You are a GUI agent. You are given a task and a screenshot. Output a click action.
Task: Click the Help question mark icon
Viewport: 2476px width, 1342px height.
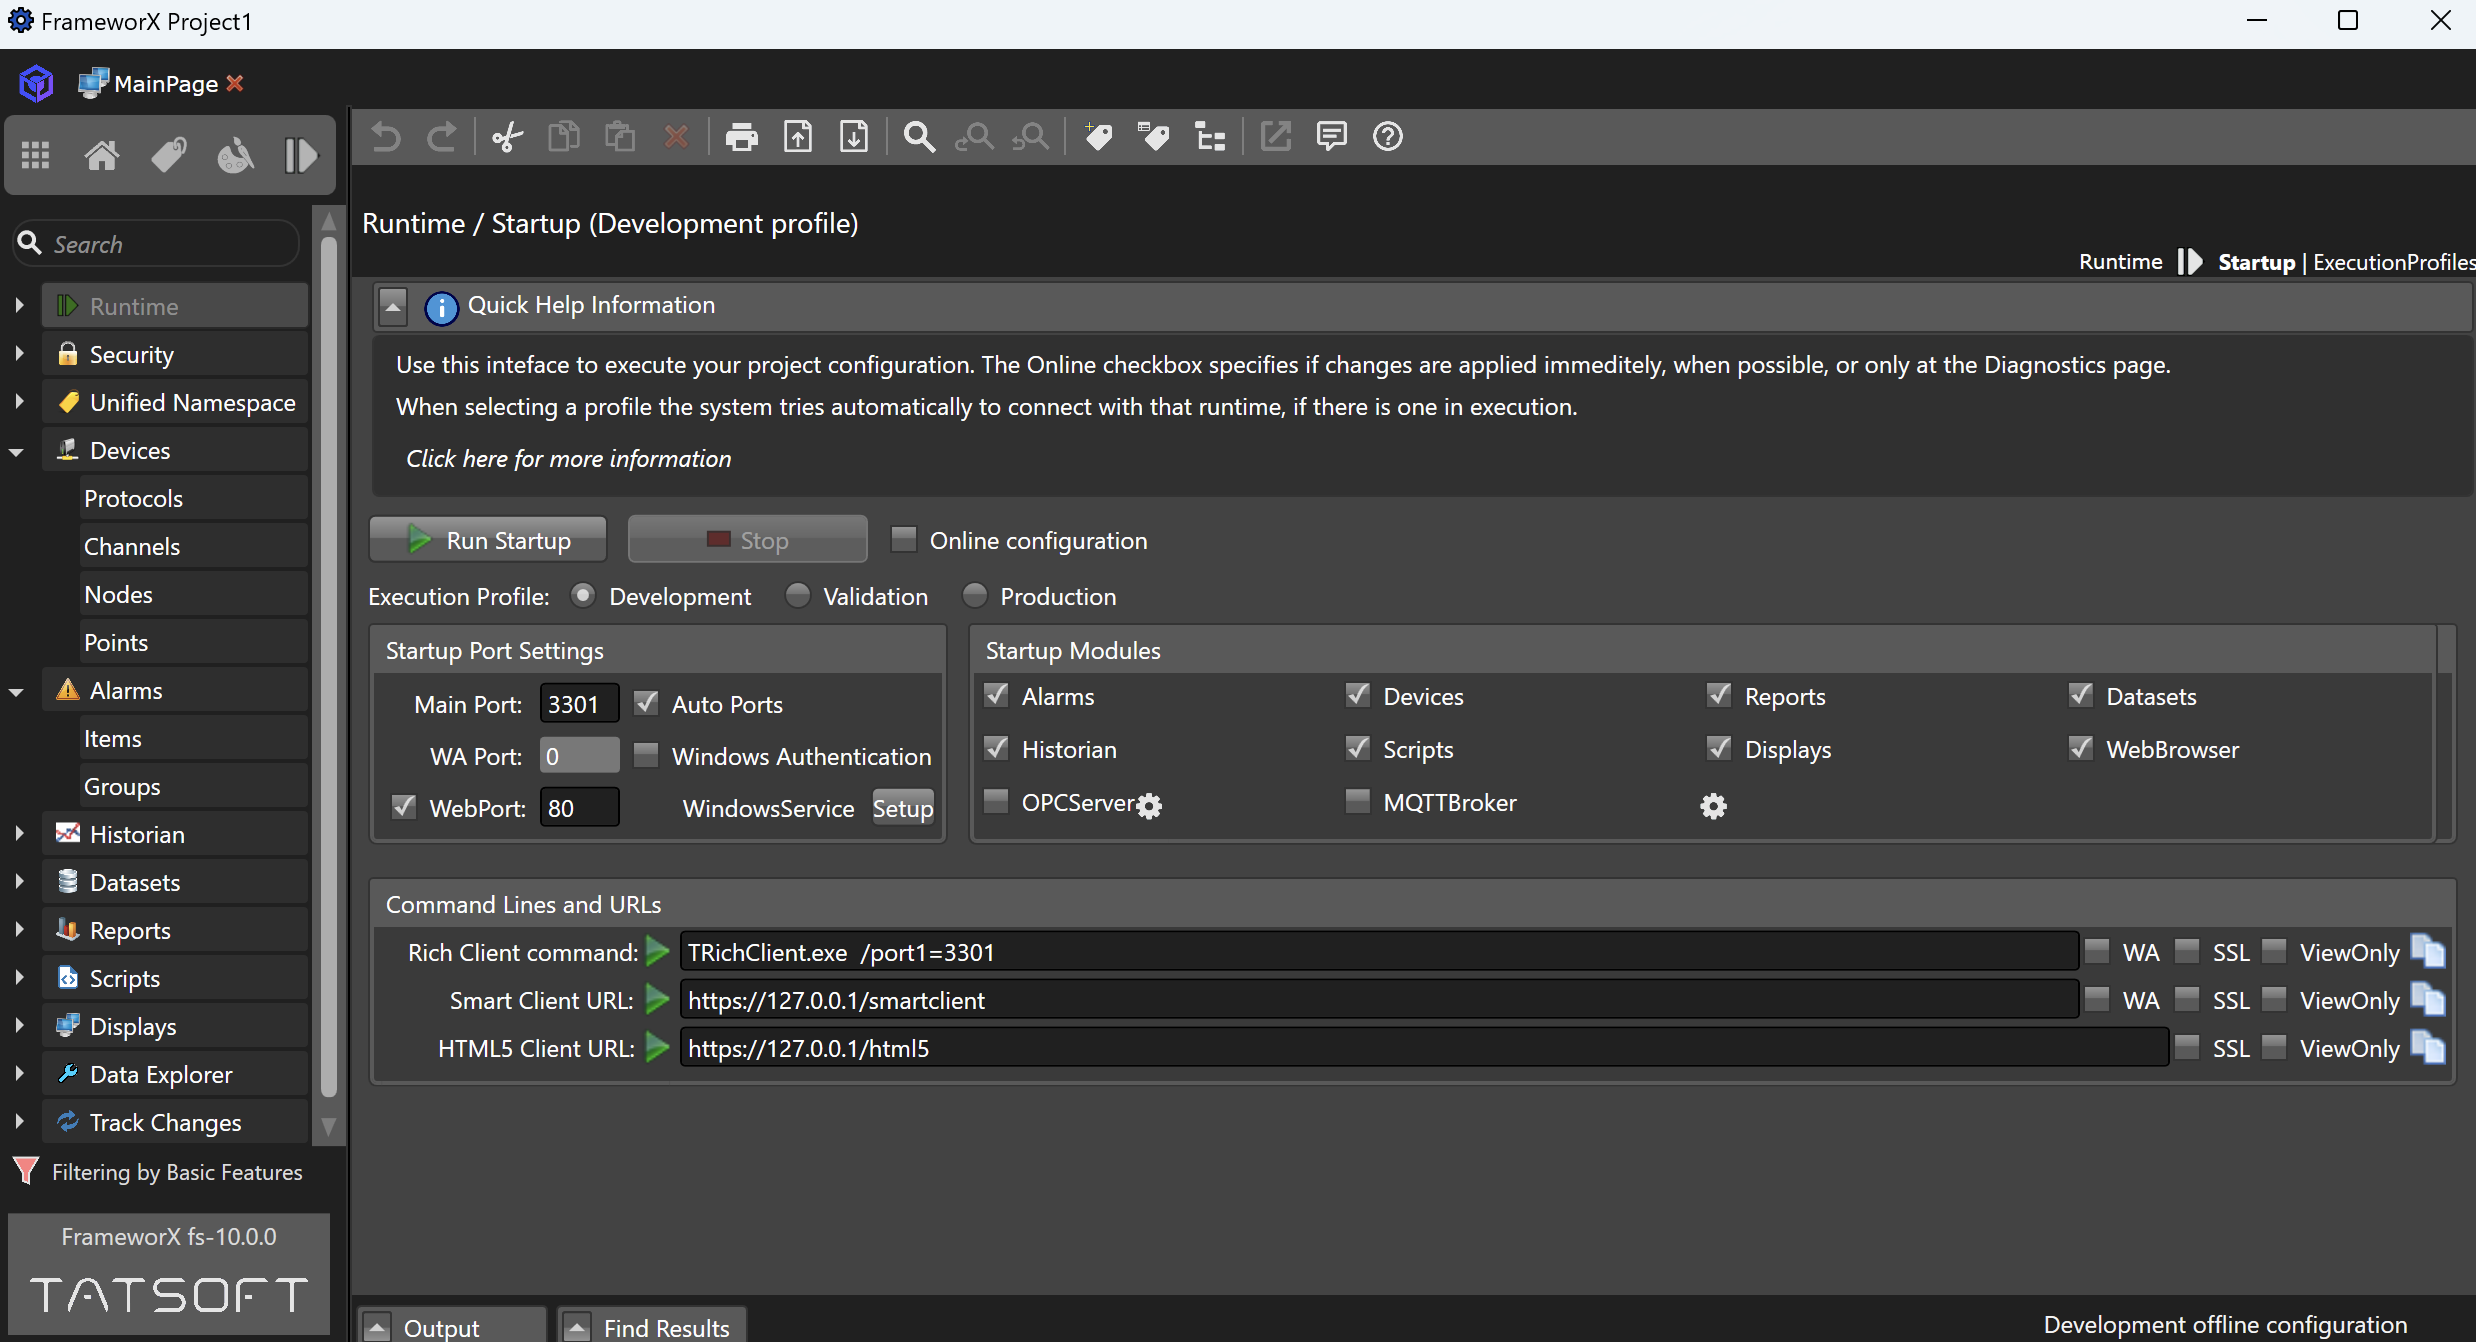(x=1388, y=136)
